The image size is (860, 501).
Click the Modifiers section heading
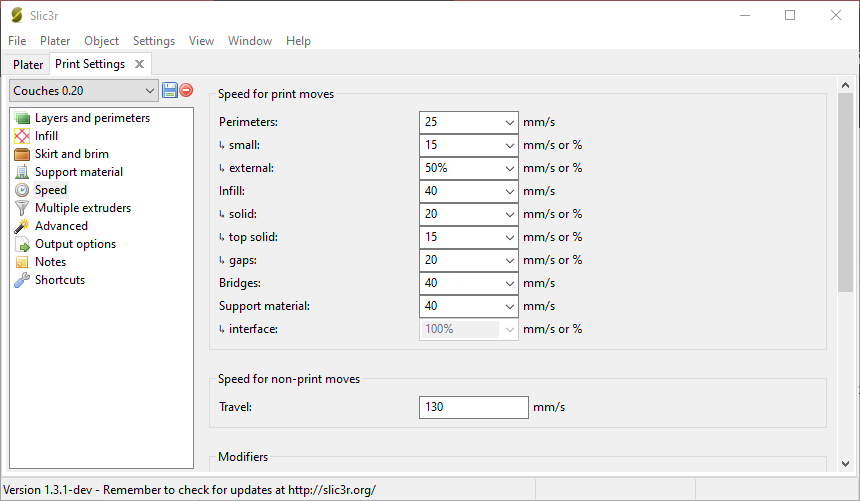click(243, 457)
